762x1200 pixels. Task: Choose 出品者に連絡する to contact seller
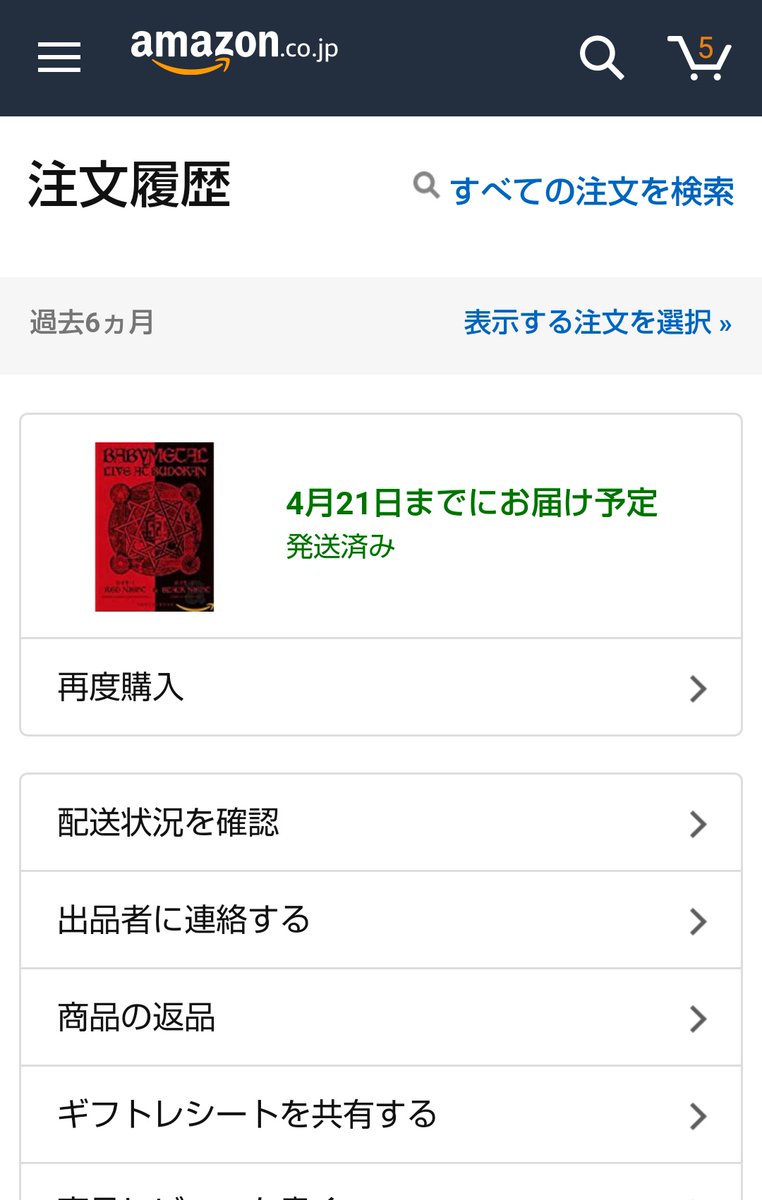point(381,920)
